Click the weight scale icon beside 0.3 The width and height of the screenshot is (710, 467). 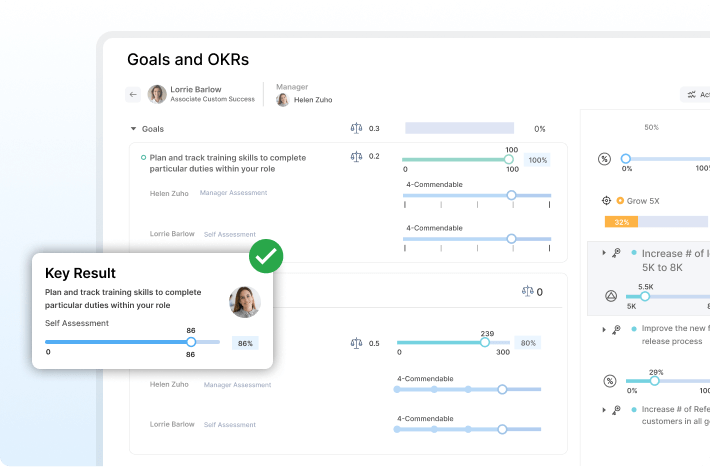point(356,129)
